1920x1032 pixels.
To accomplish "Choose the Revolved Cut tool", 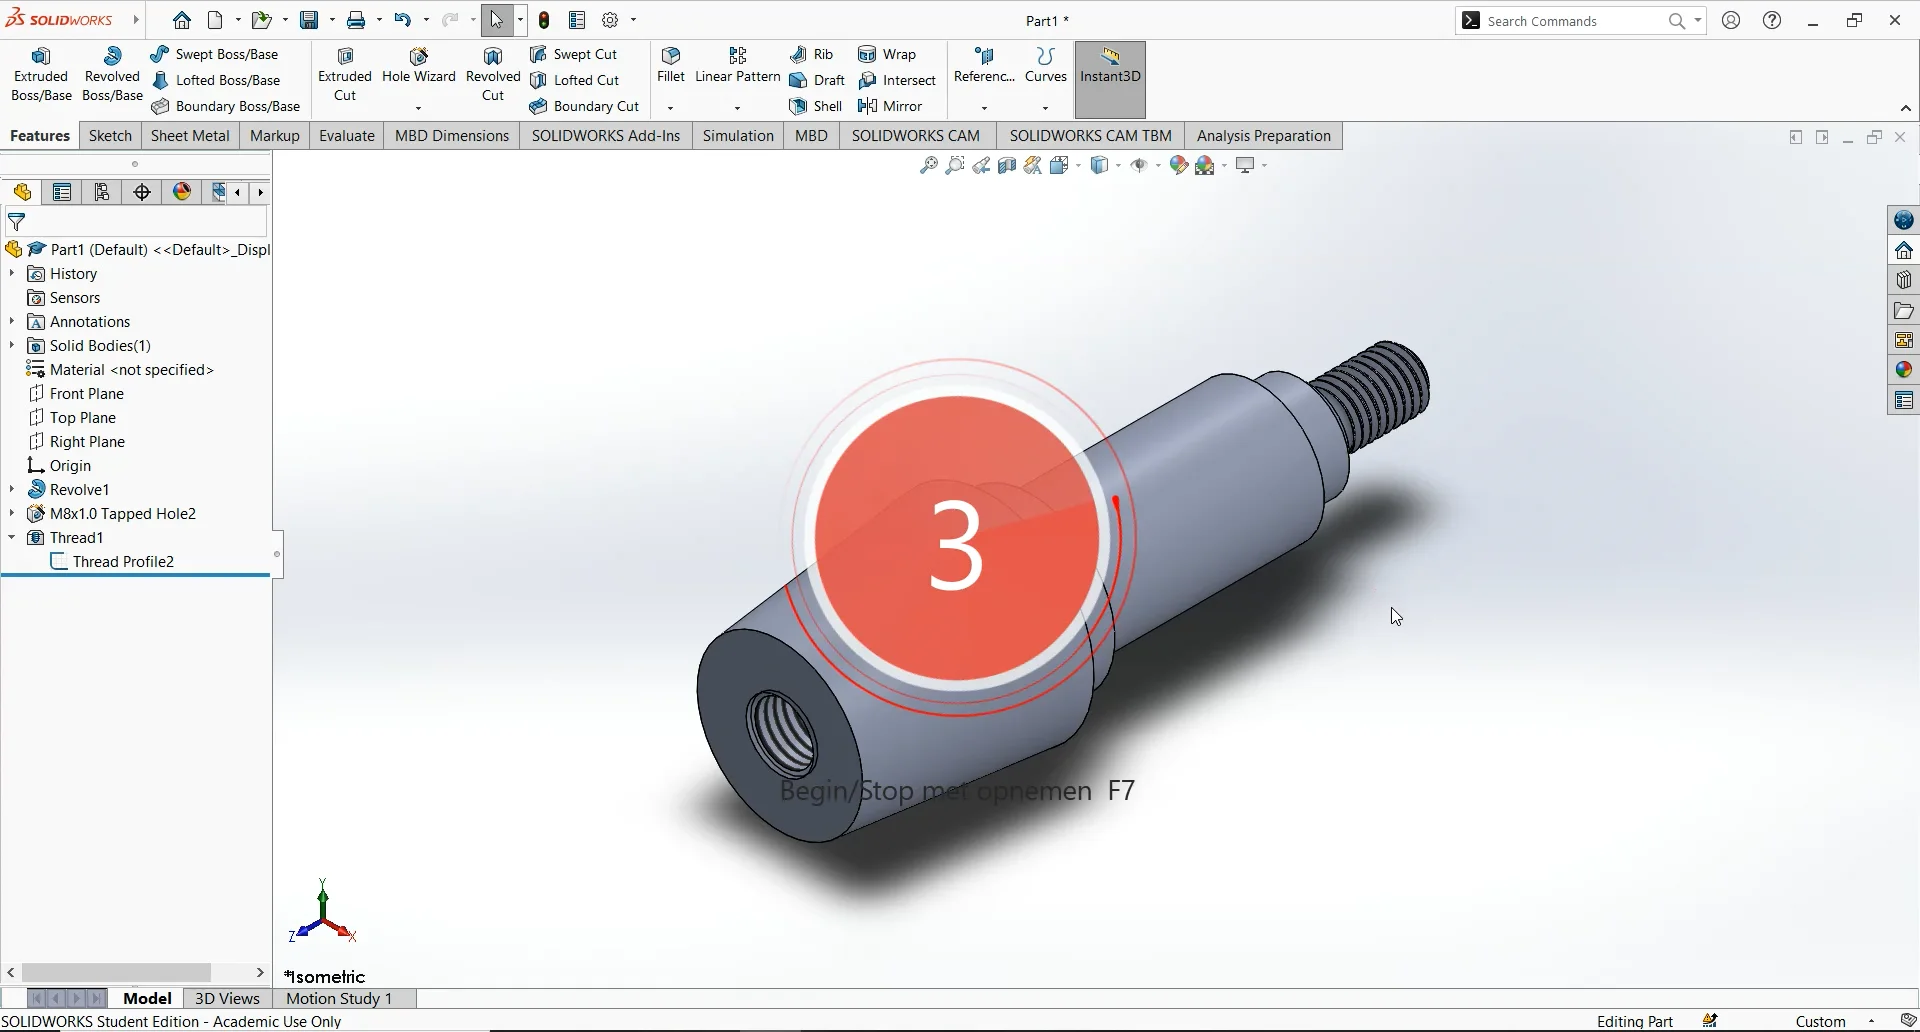I will [x=493, y=75].
